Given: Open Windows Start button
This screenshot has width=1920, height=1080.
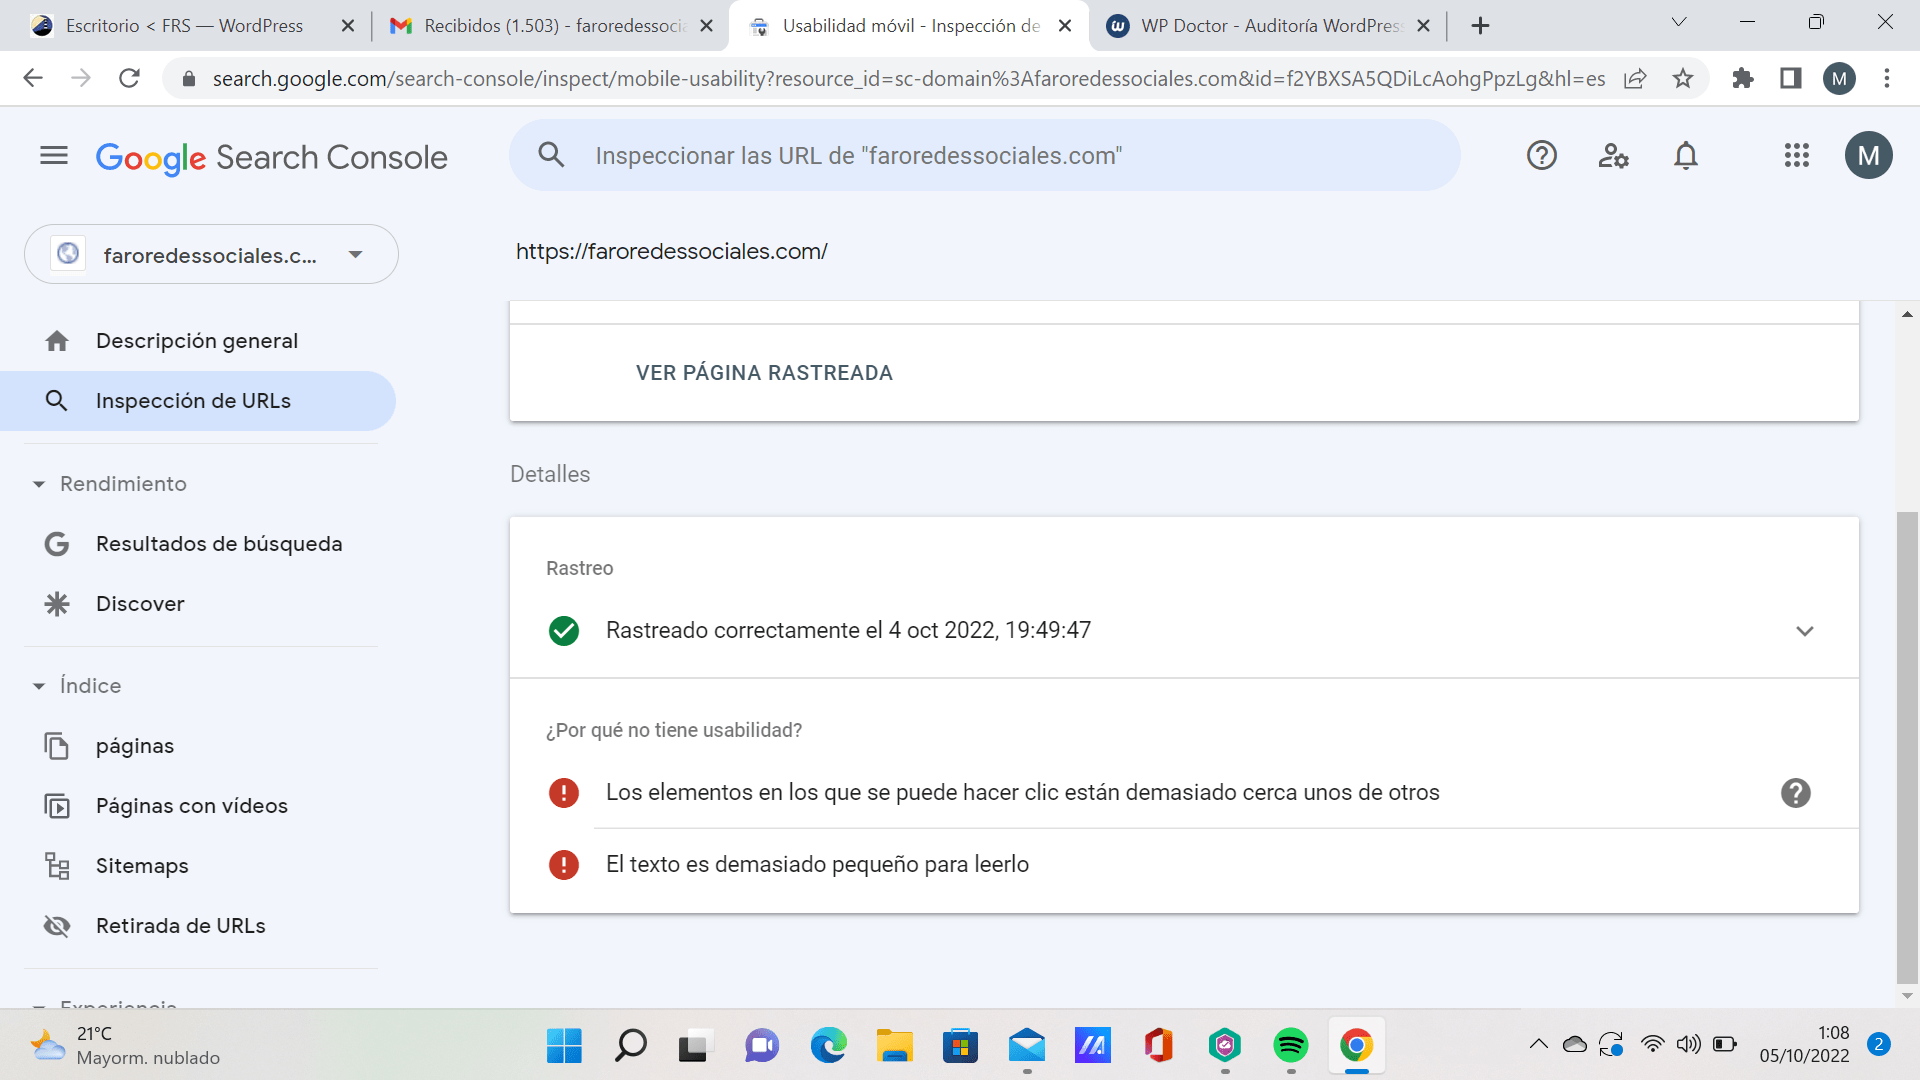Looking at the screenshot, I should 564,1046.
